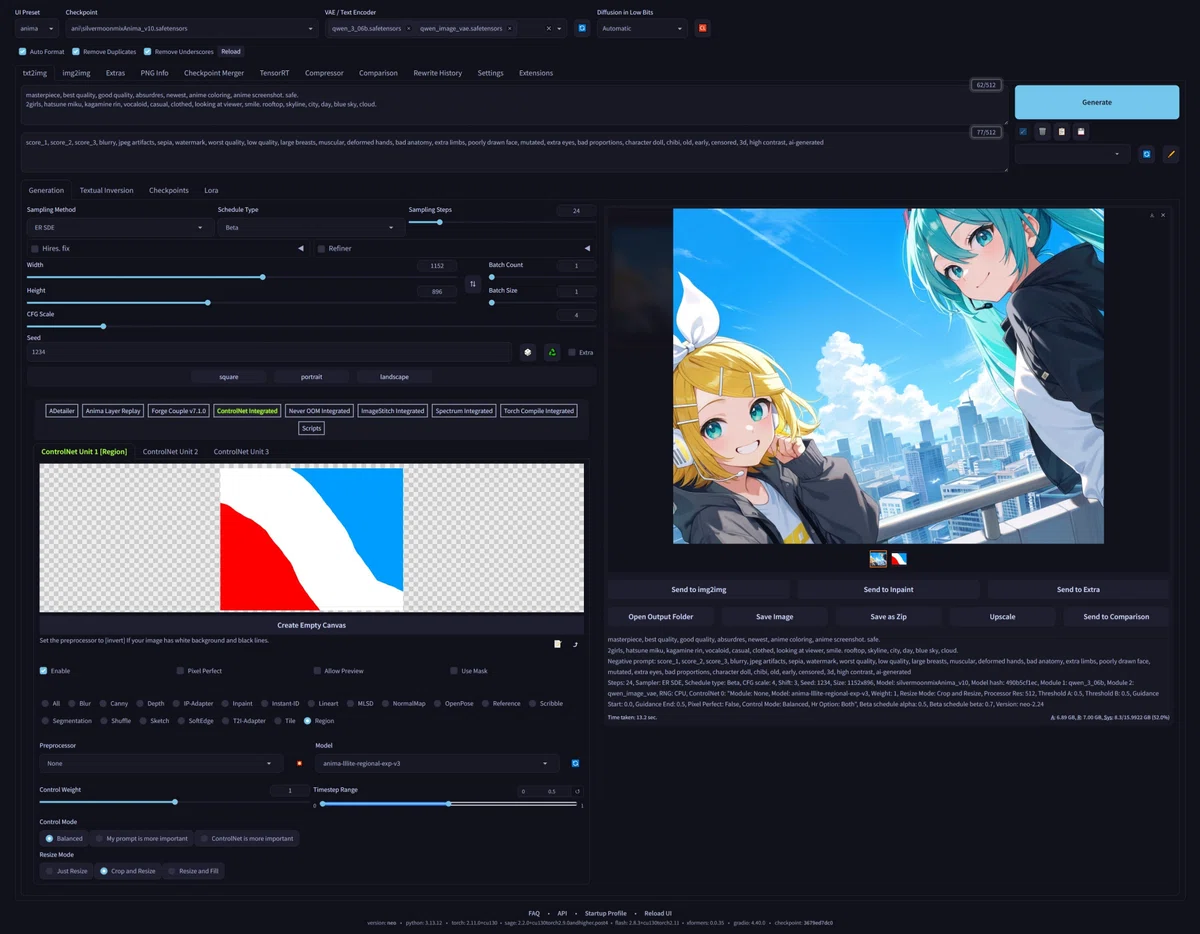
Task: Check the Use Mask checkbox
Action: [454, 671]
